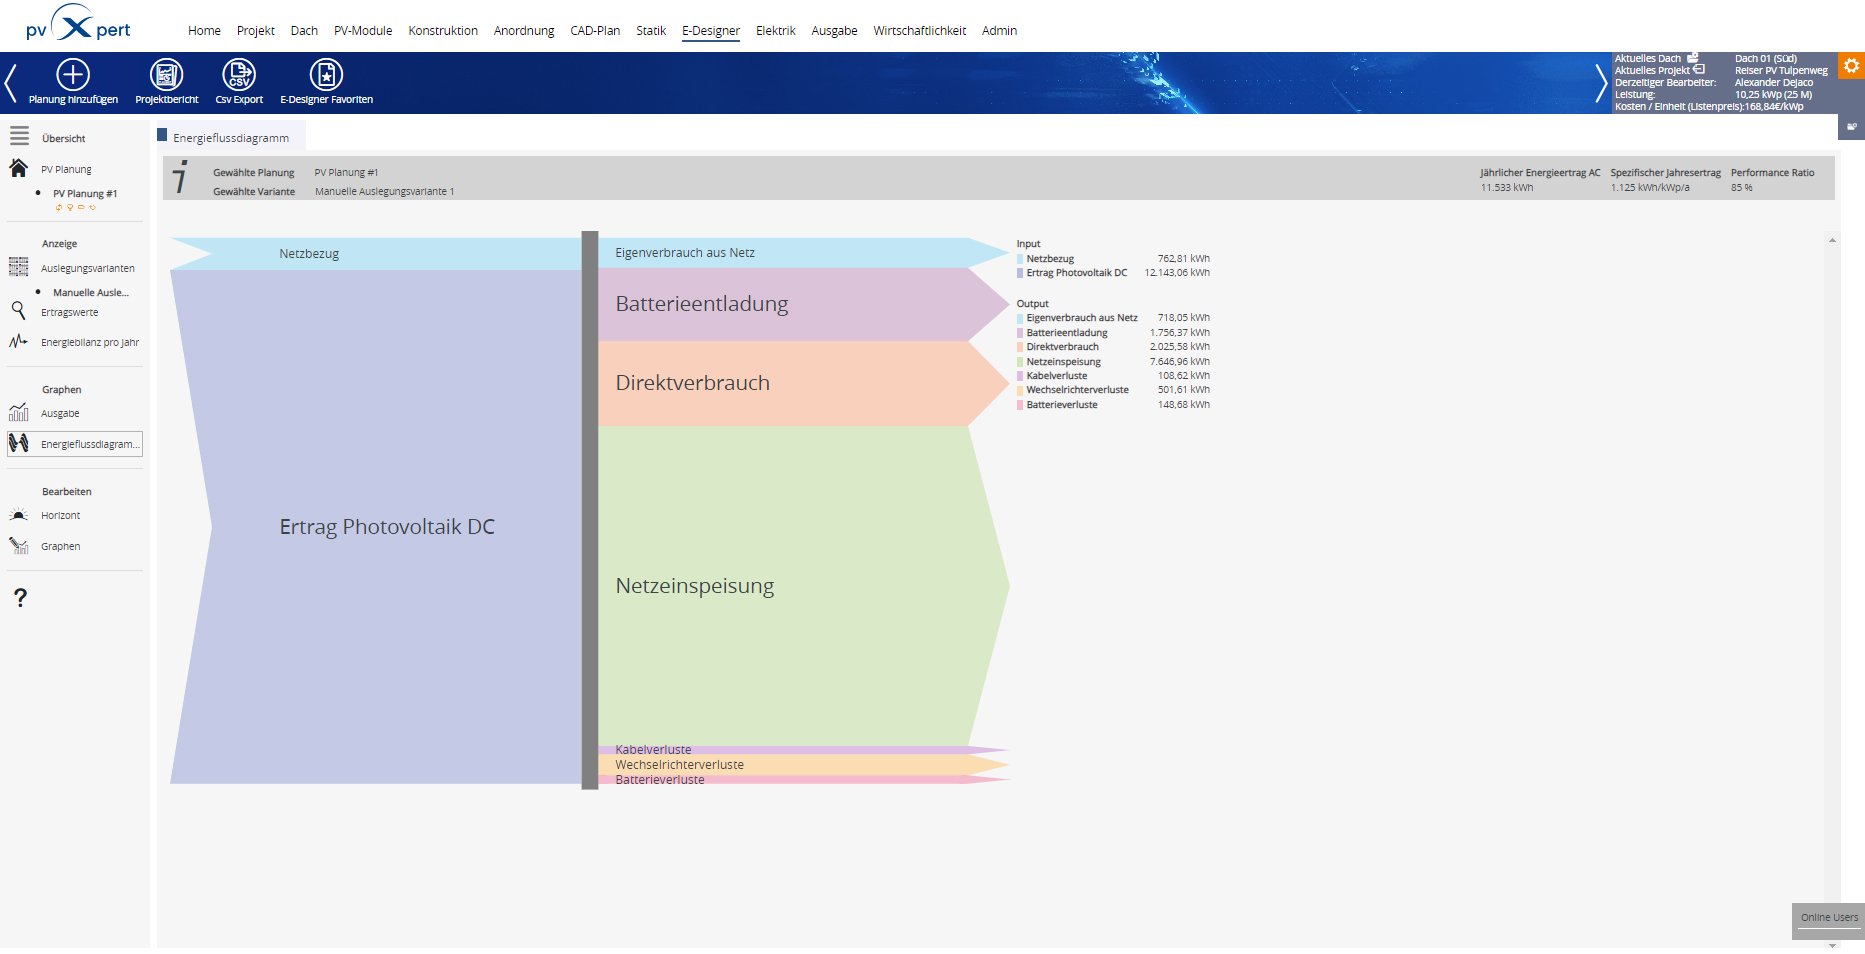Click the Horizont sun icon

(x=18, y=515)
